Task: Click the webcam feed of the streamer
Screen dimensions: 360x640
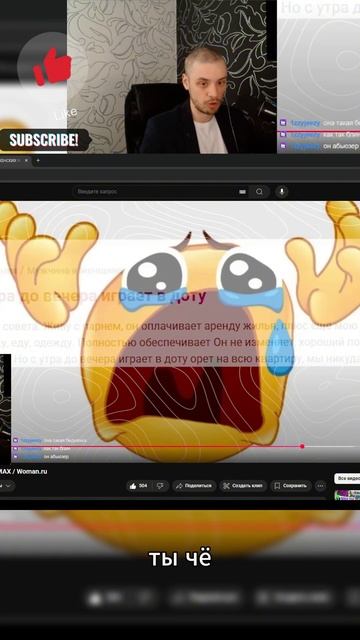Action: (172, 77)
